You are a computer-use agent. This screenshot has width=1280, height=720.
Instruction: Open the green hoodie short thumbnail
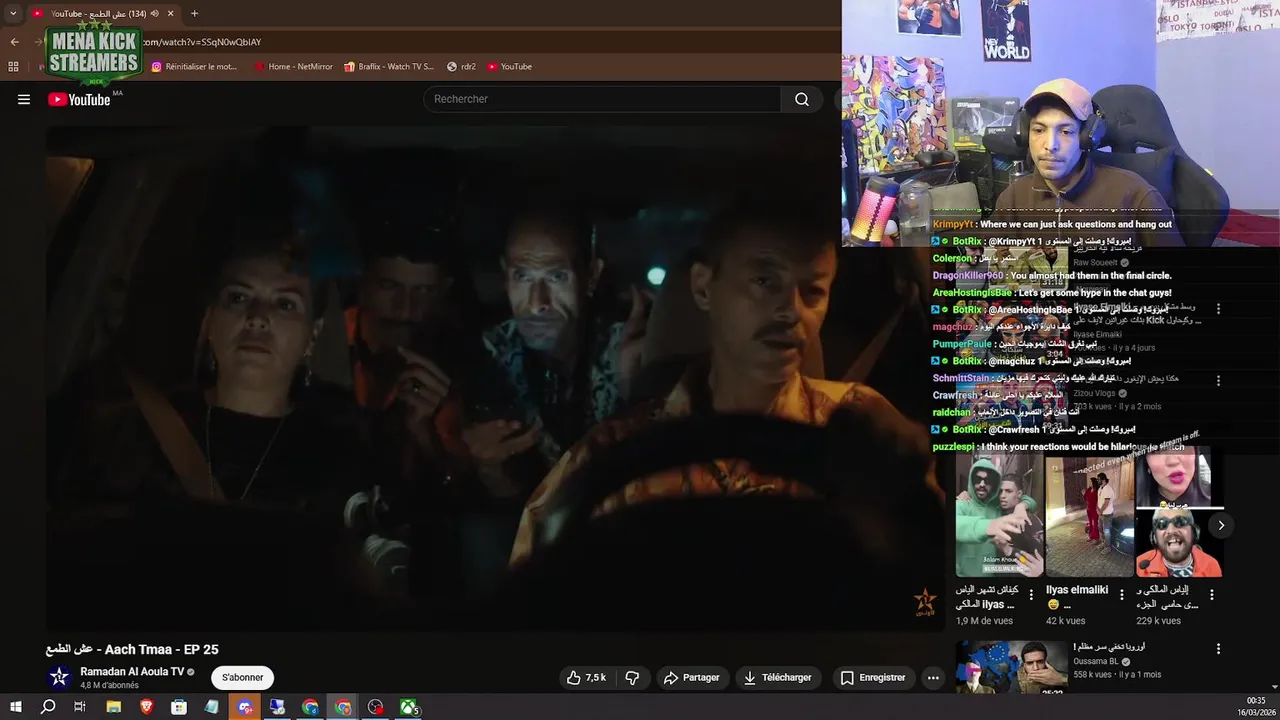pos(999,515)
